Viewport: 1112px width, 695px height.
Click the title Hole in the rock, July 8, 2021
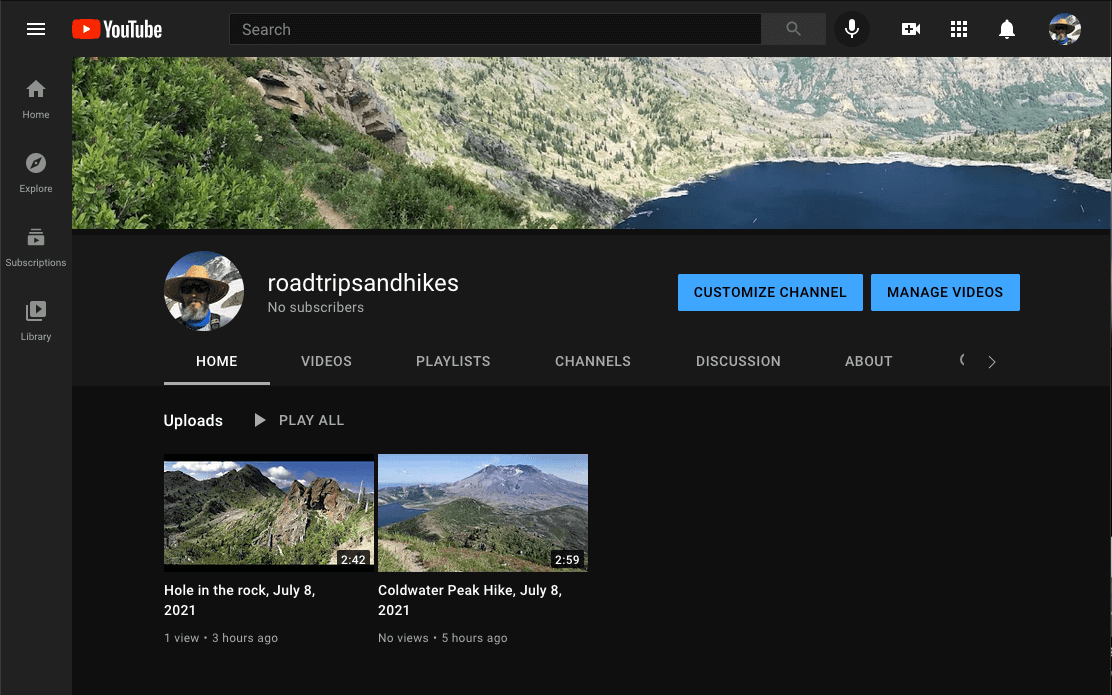[x=240, y=600]
